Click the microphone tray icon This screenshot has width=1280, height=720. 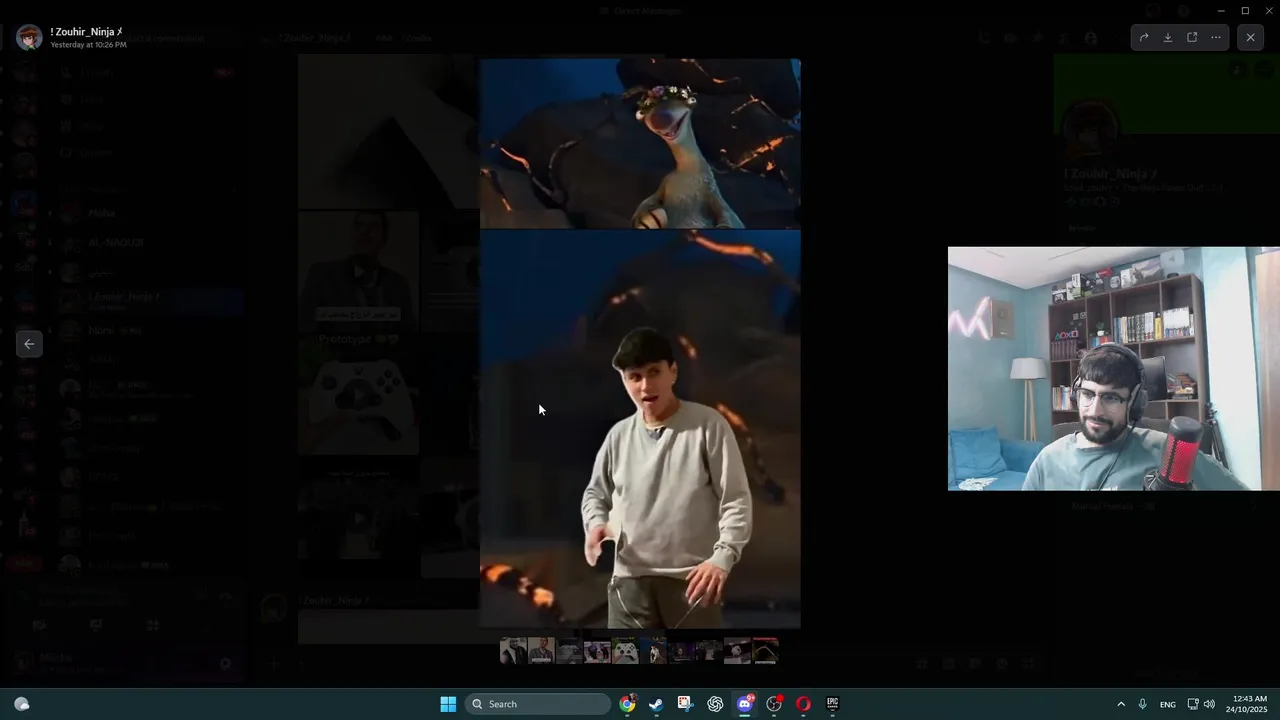tap(1143, 704)
